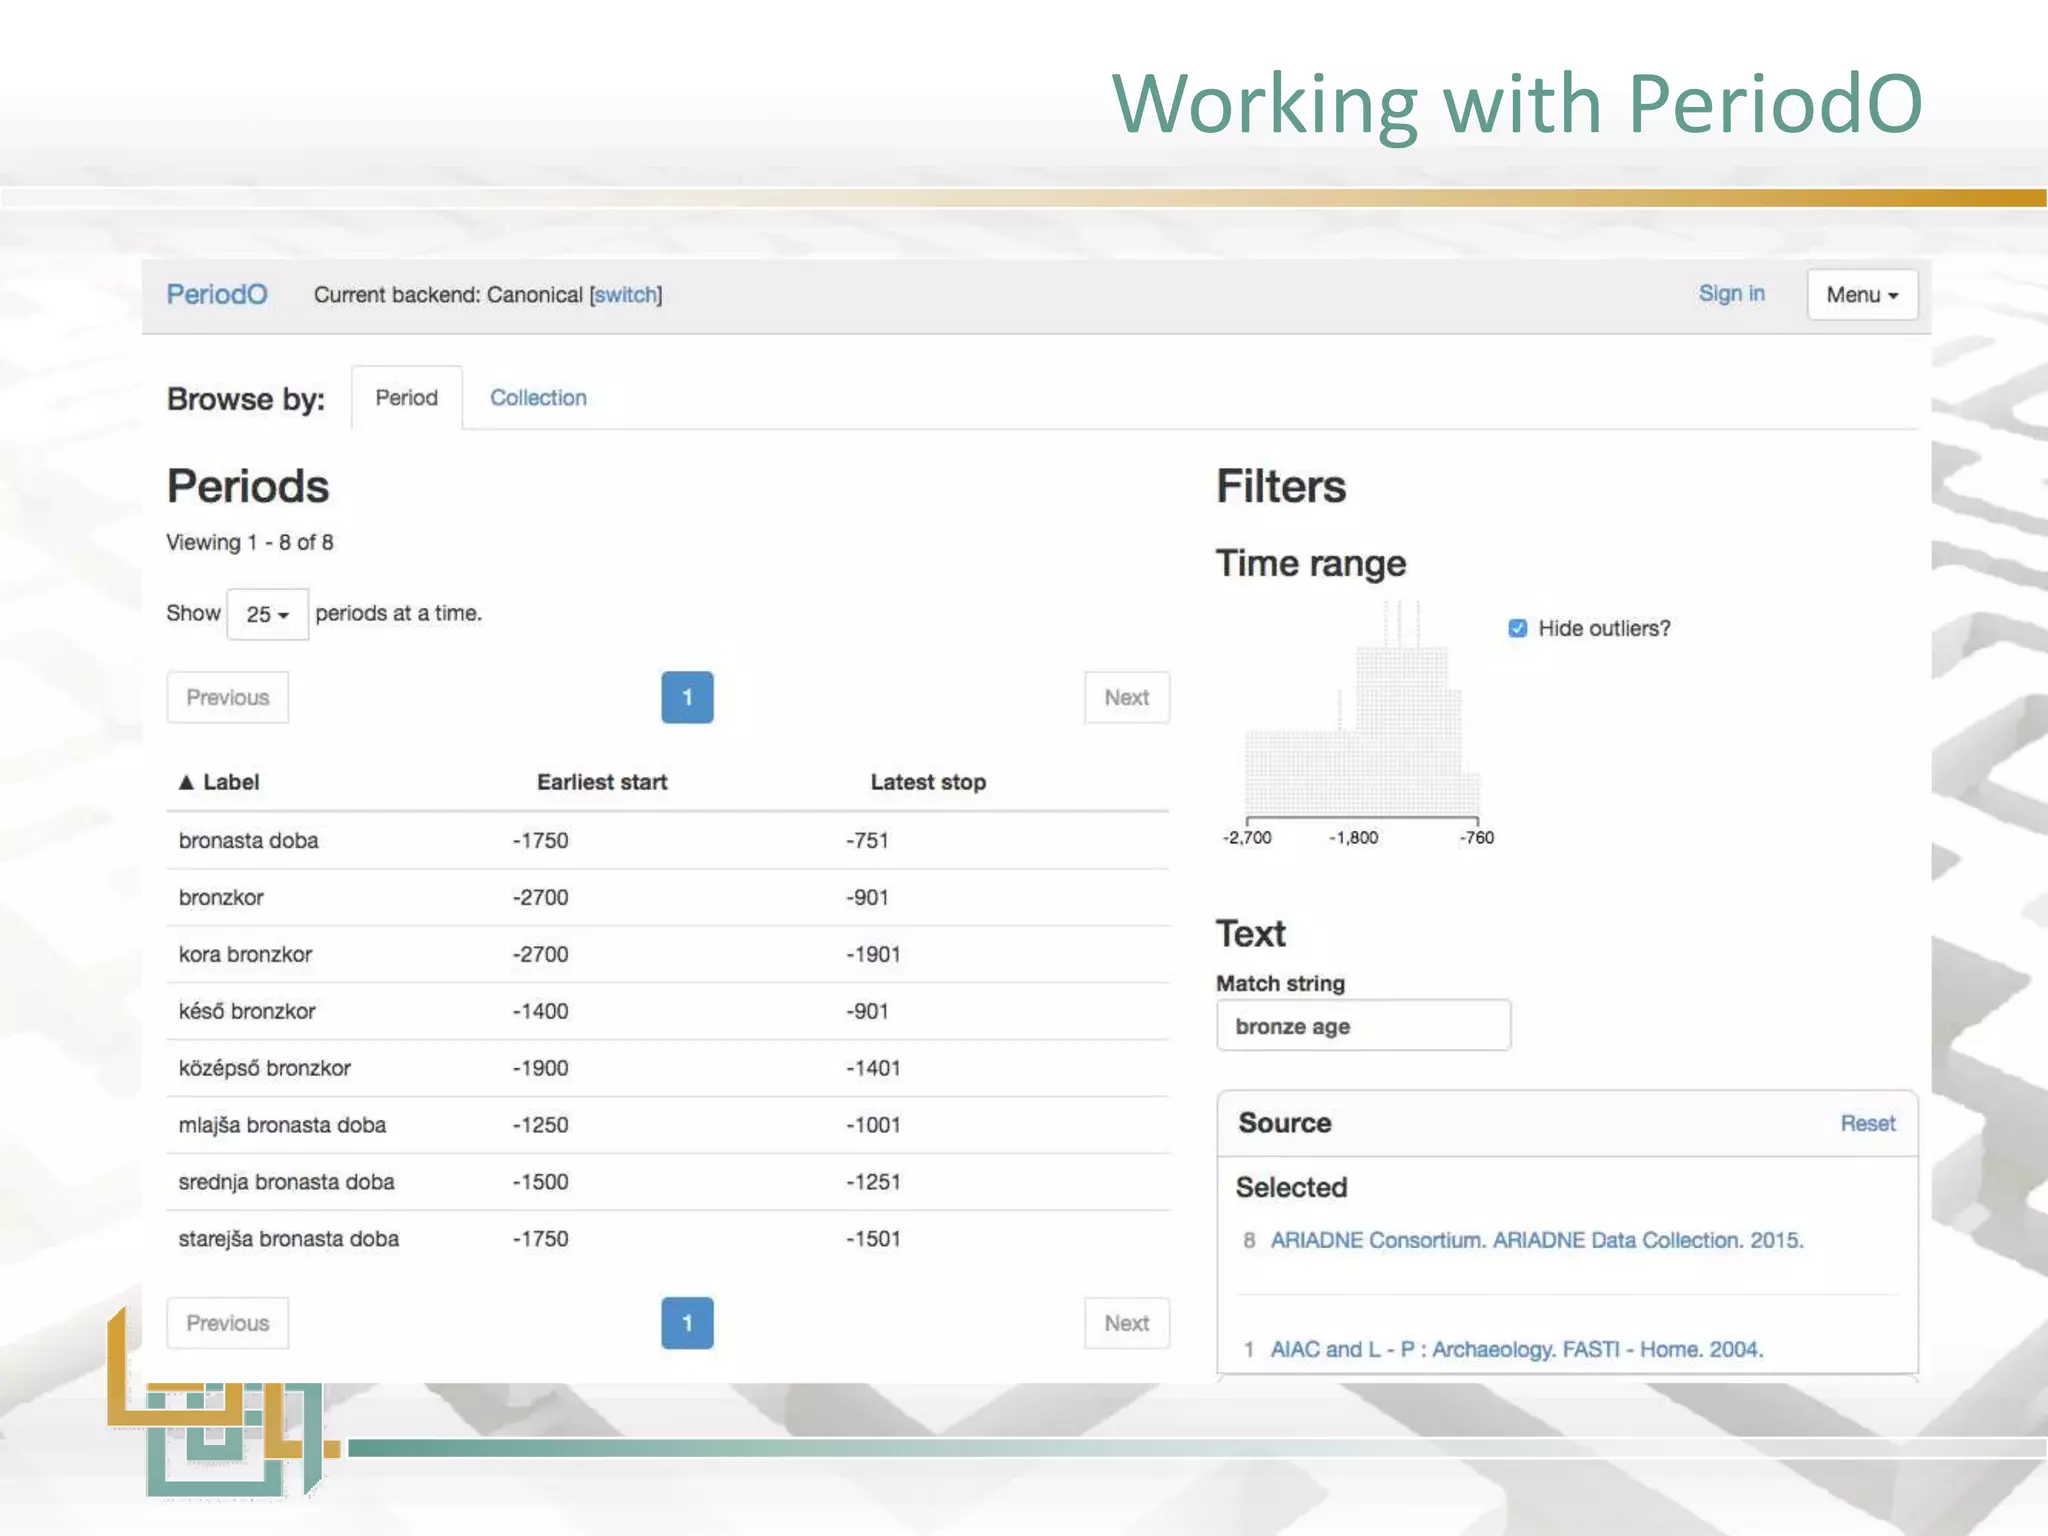Click the -1750 earliest start for bronasta doba
The image size is (2048, 1536).
pos(541,840)
